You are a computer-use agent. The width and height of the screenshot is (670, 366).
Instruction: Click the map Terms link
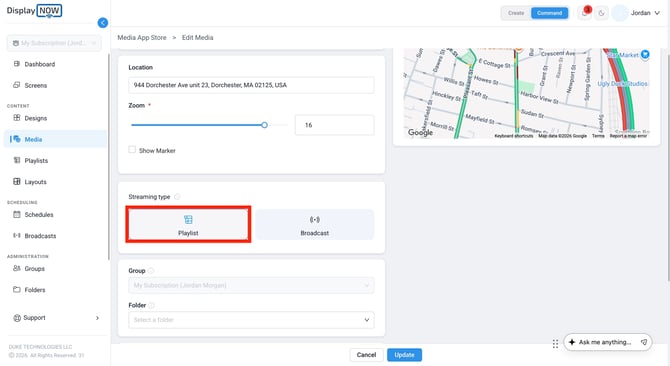pos(598,136)
